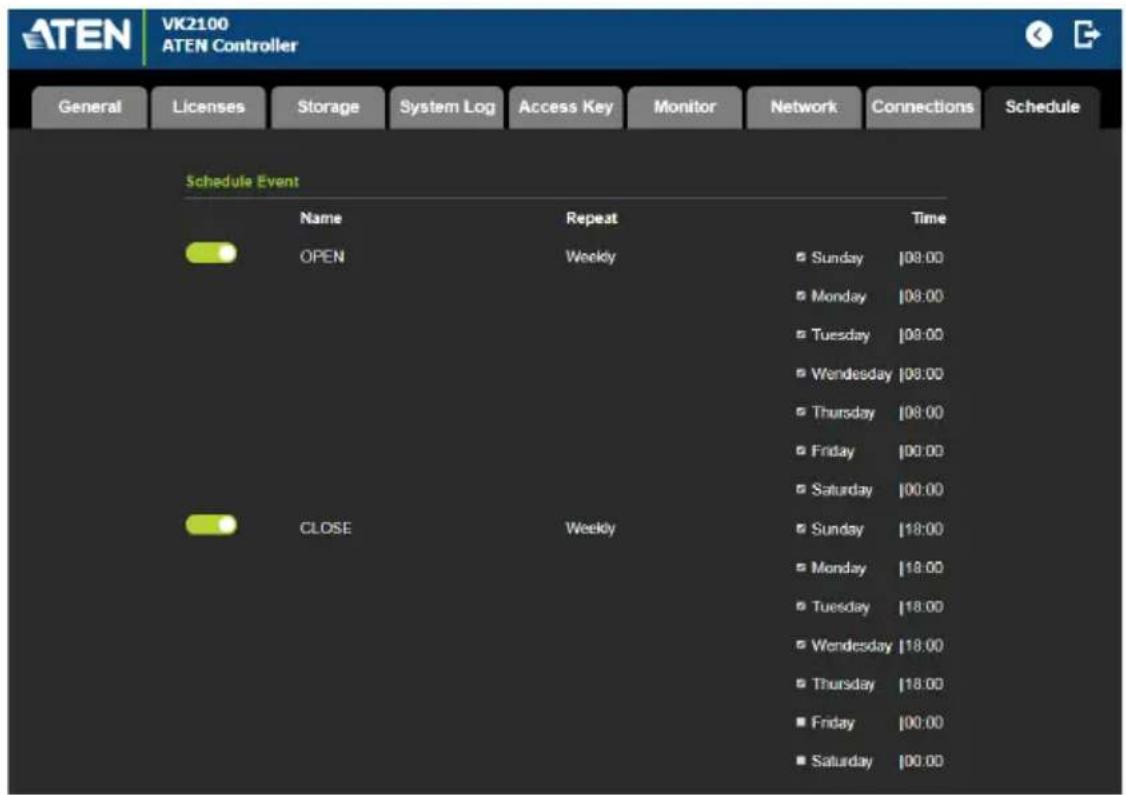Switch to the Storage tab
Image resolution: width=1126 pixels, height=795 pixels.
(328, 107)
